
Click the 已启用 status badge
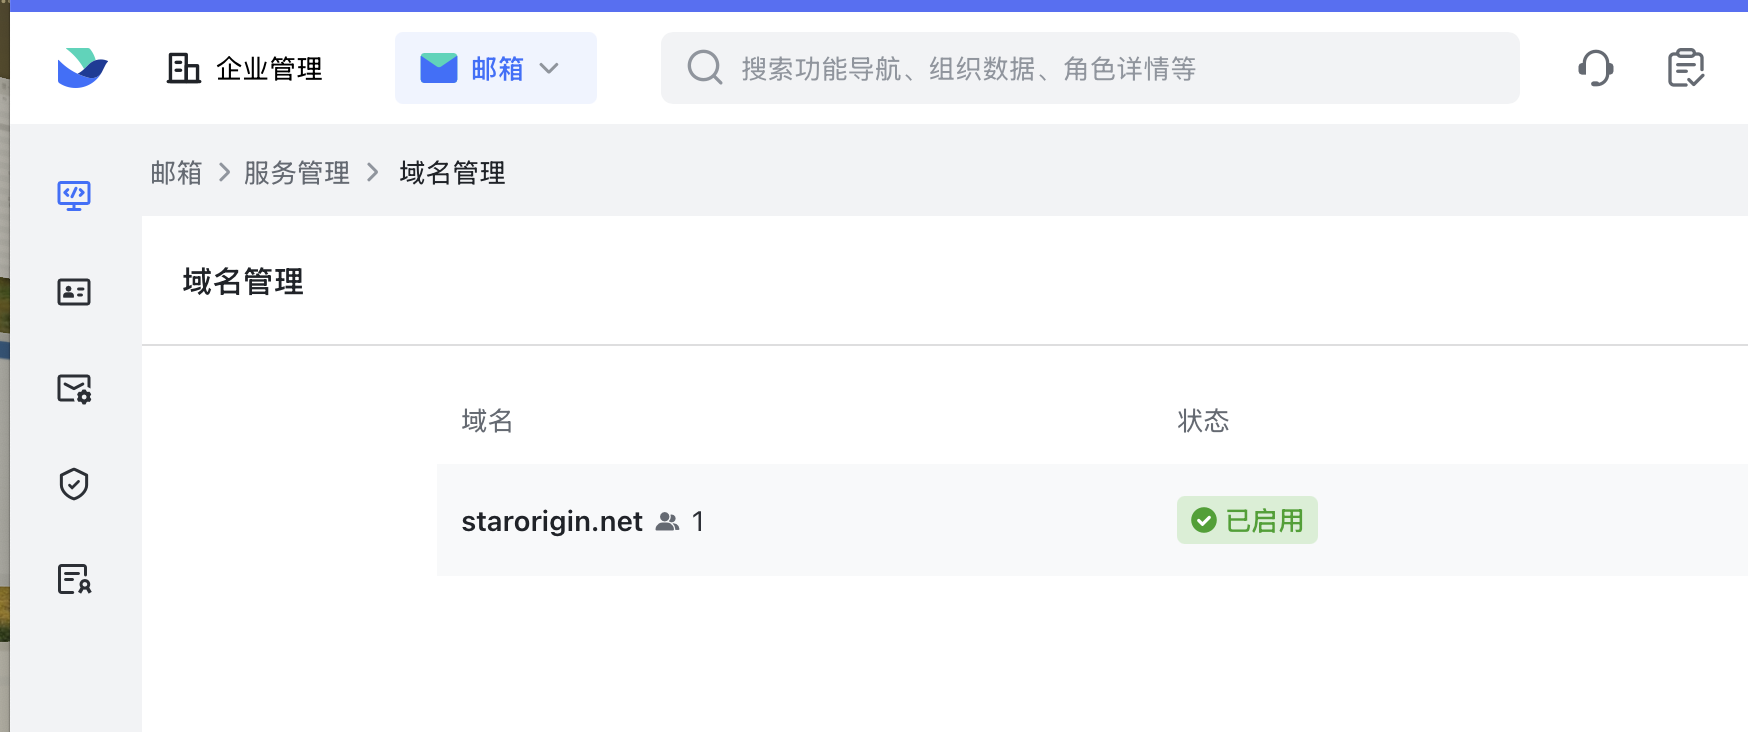tap(1247, 520)
